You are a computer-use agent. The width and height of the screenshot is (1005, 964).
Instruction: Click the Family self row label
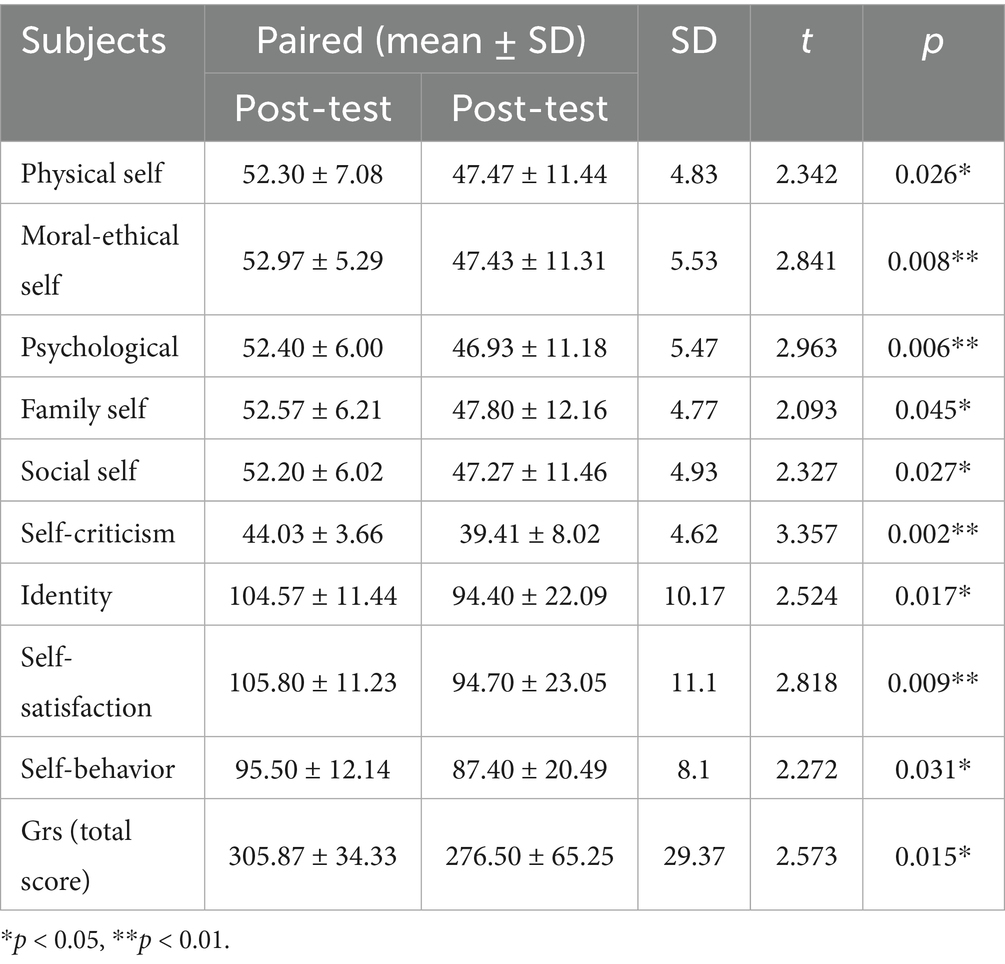[x=84, y=409]
